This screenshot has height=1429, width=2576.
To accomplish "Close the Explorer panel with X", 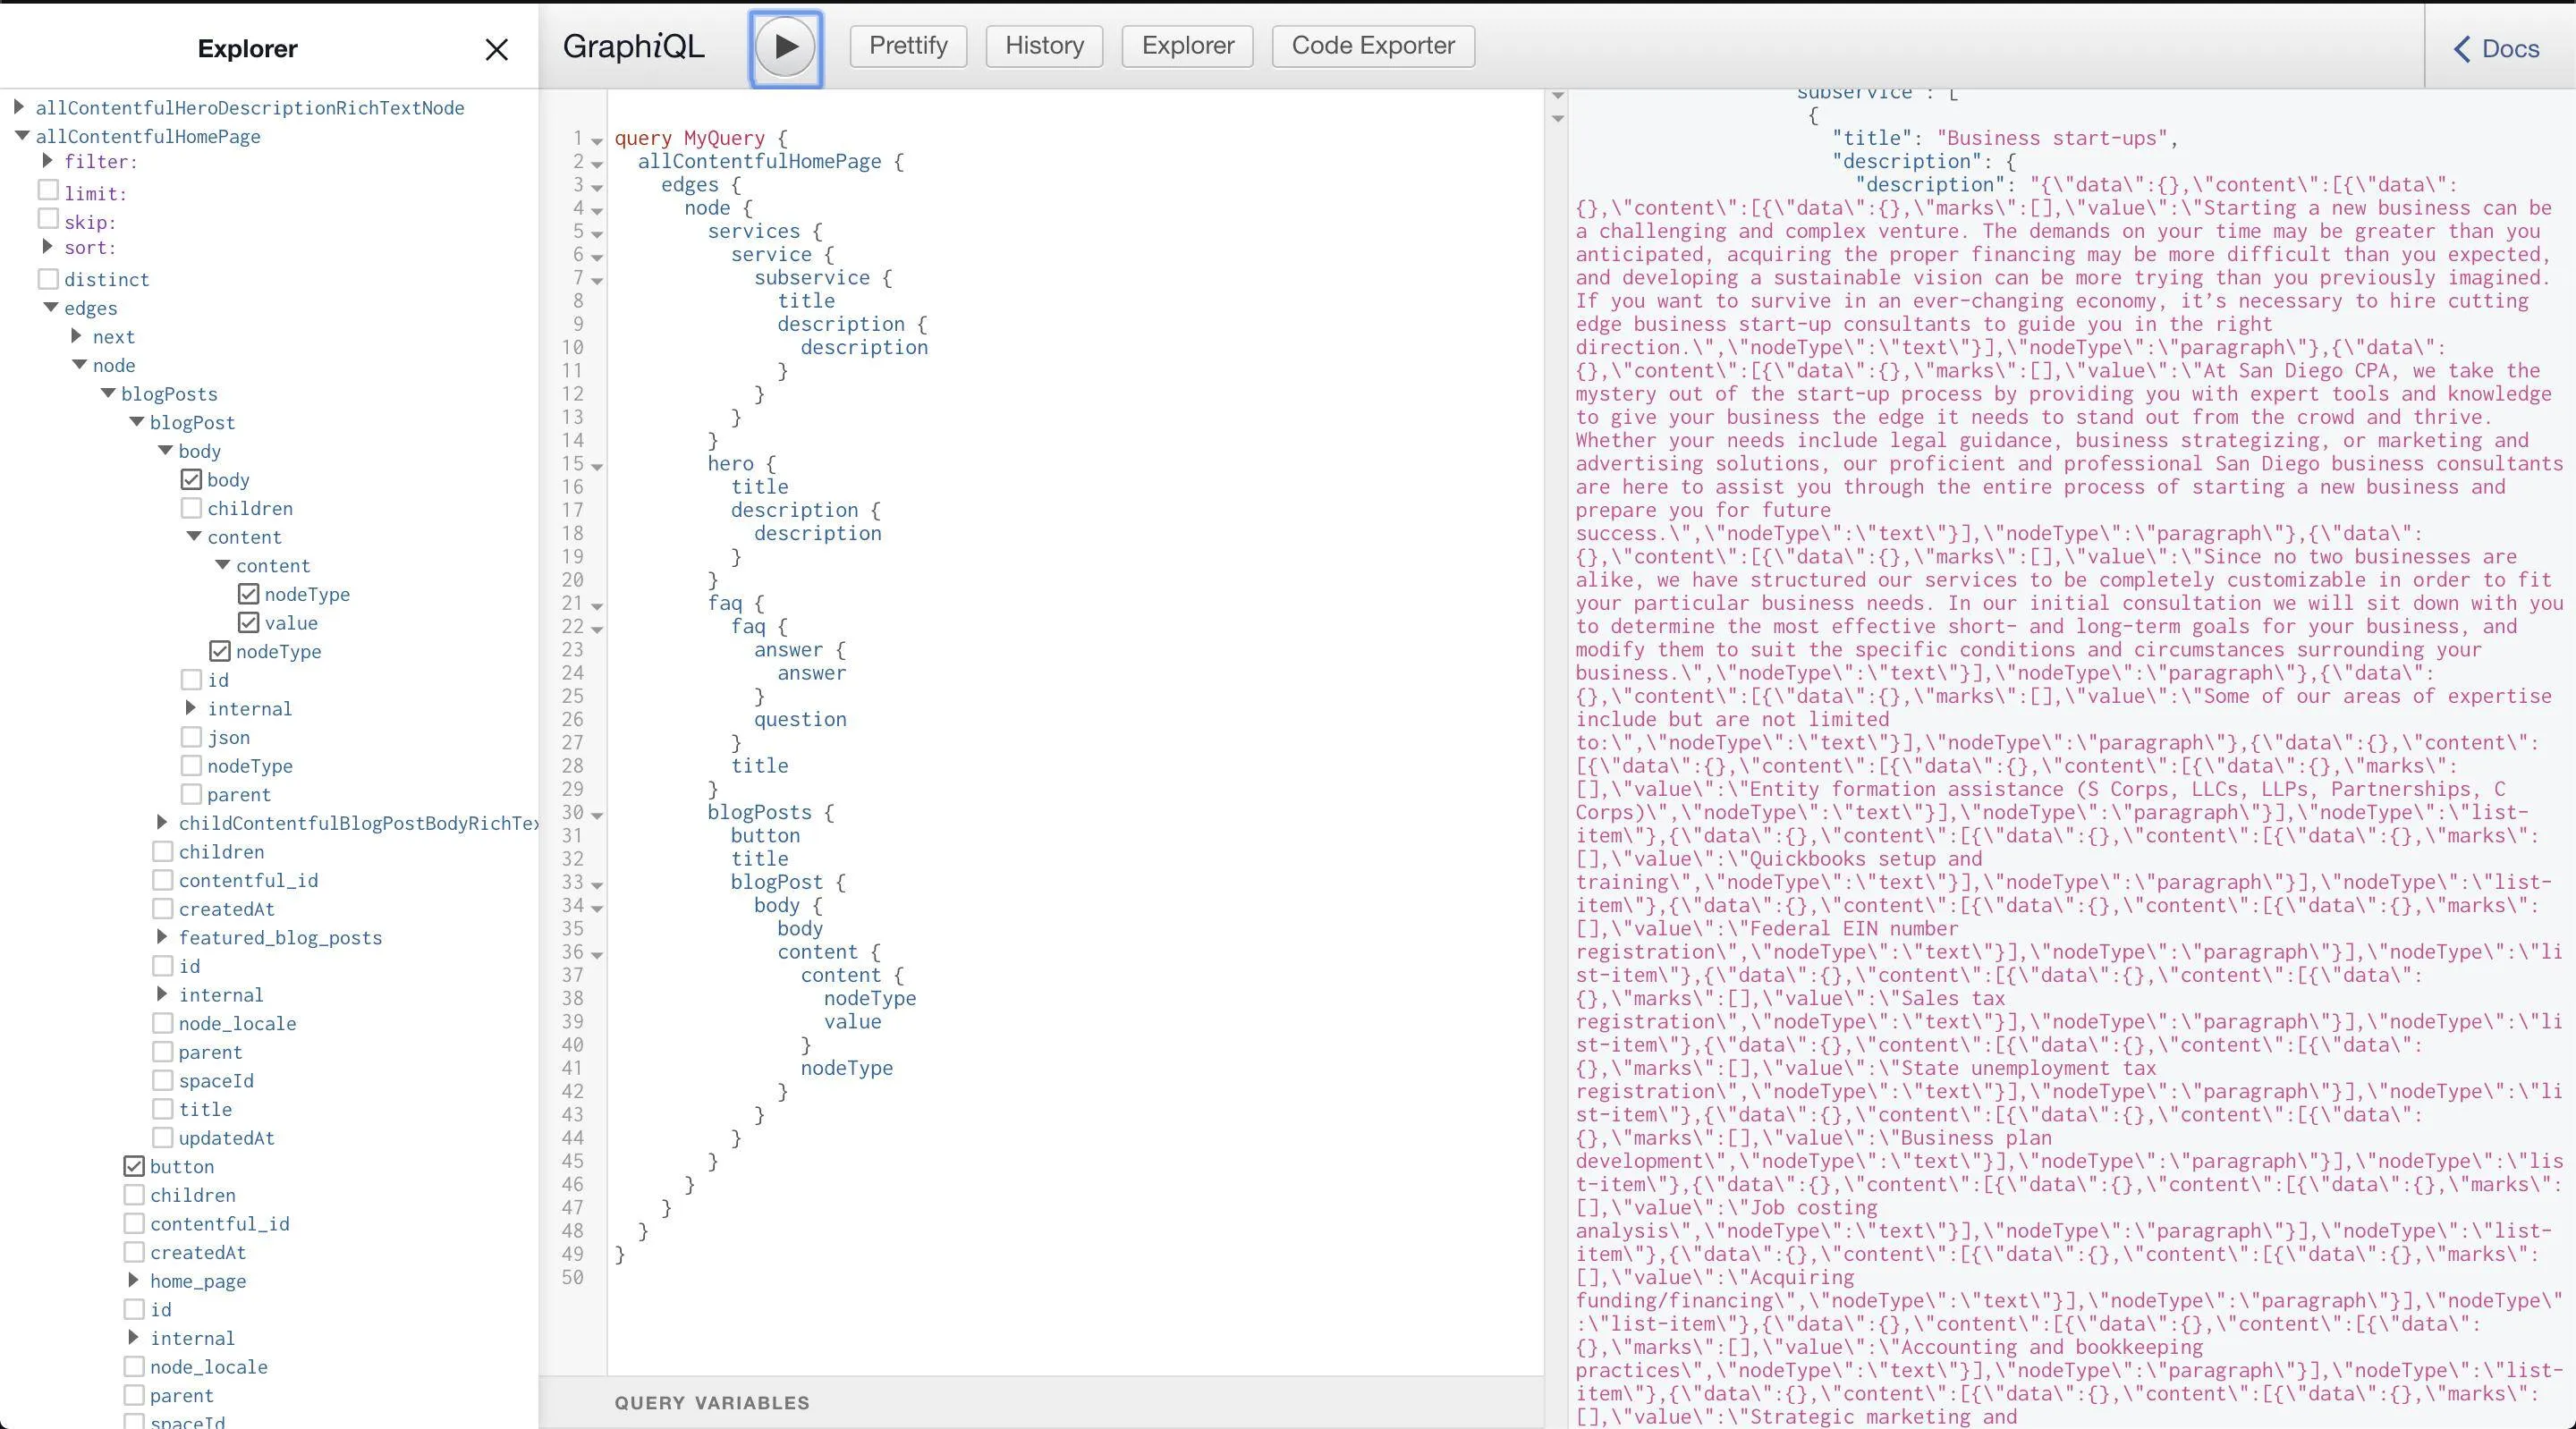I will click(x=496, y=49).
